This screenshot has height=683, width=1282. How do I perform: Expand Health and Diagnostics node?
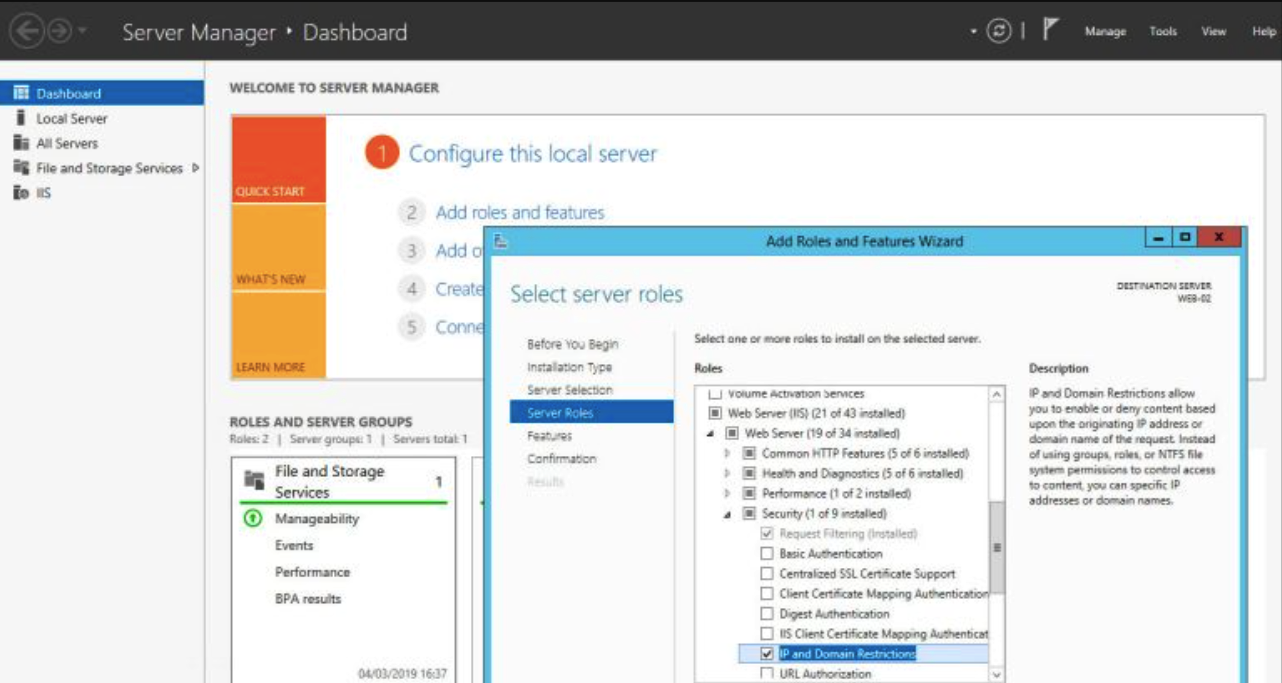[x=728, y=473]
